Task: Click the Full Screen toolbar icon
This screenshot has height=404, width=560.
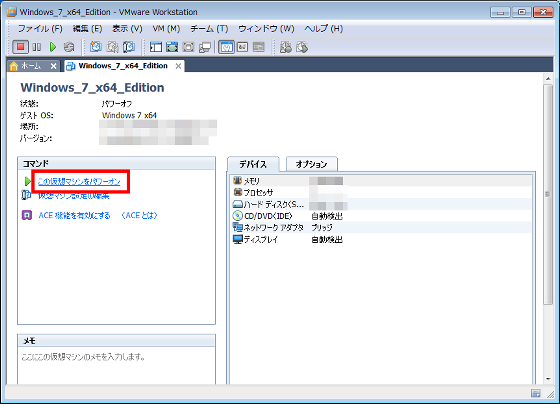Action: click(188, 47)
